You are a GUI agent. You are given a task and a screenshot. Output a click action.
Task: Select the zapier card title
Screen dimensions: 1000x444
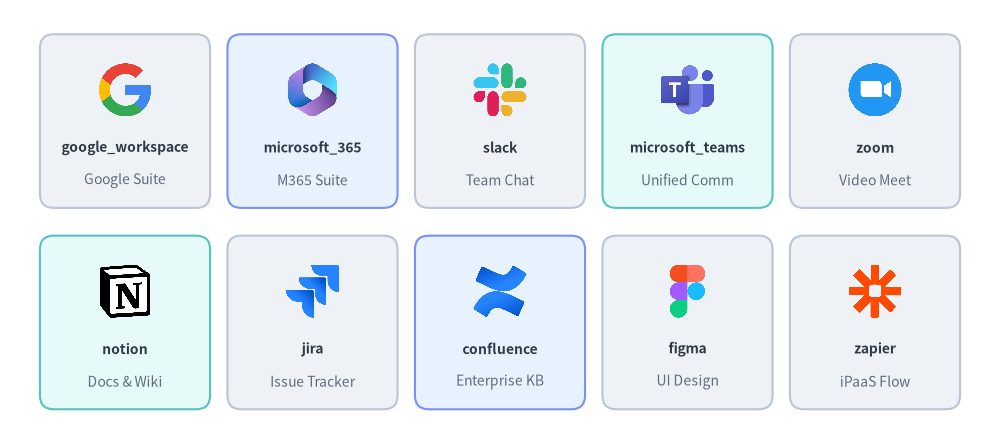(x=875, y=349)
